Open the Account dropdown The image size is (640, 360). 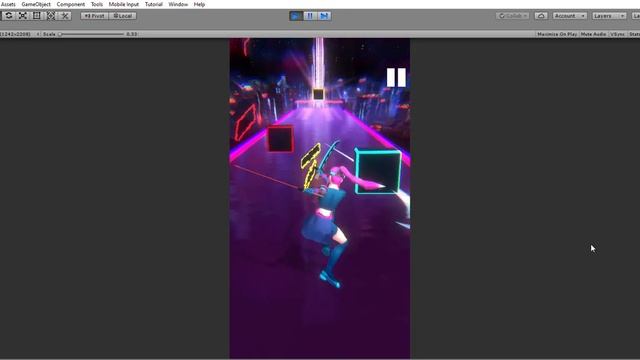coord(569,16)
